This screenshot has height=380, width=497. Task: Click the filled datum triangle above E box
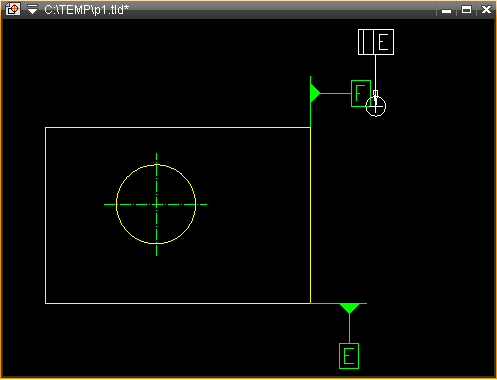[349, 308]
